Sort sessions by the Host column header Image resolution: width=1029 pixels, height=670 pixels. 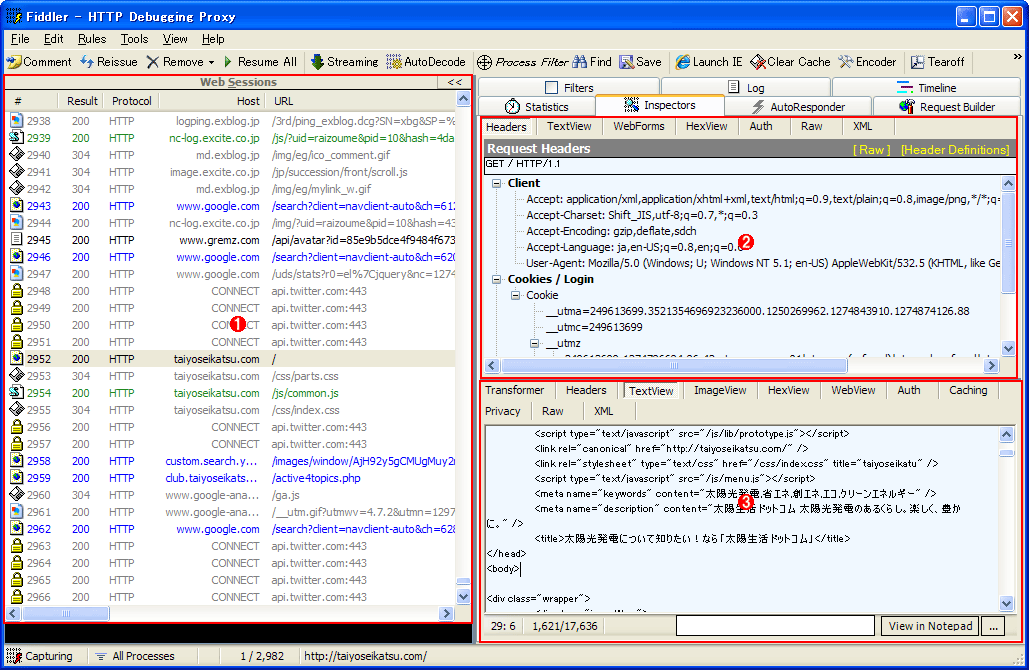point(212,101)
